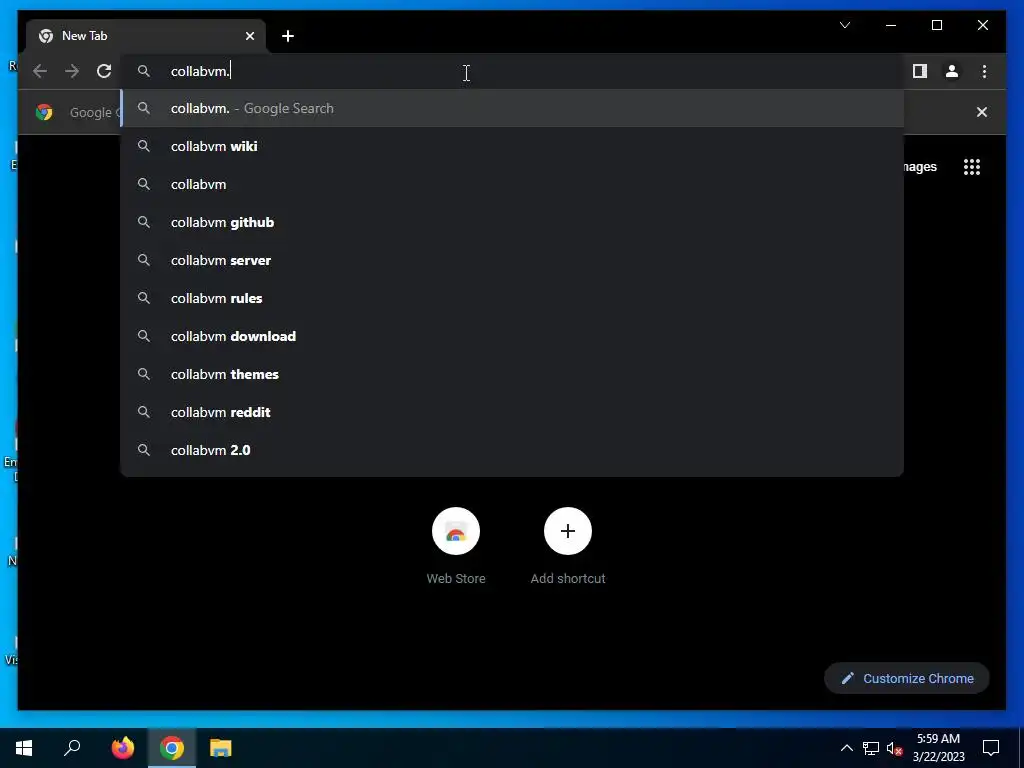Screen dimensions: 1024x768
Task: Select the 'collabvm. - Google Search' suggestion
Action: click(x=513, y=108)
